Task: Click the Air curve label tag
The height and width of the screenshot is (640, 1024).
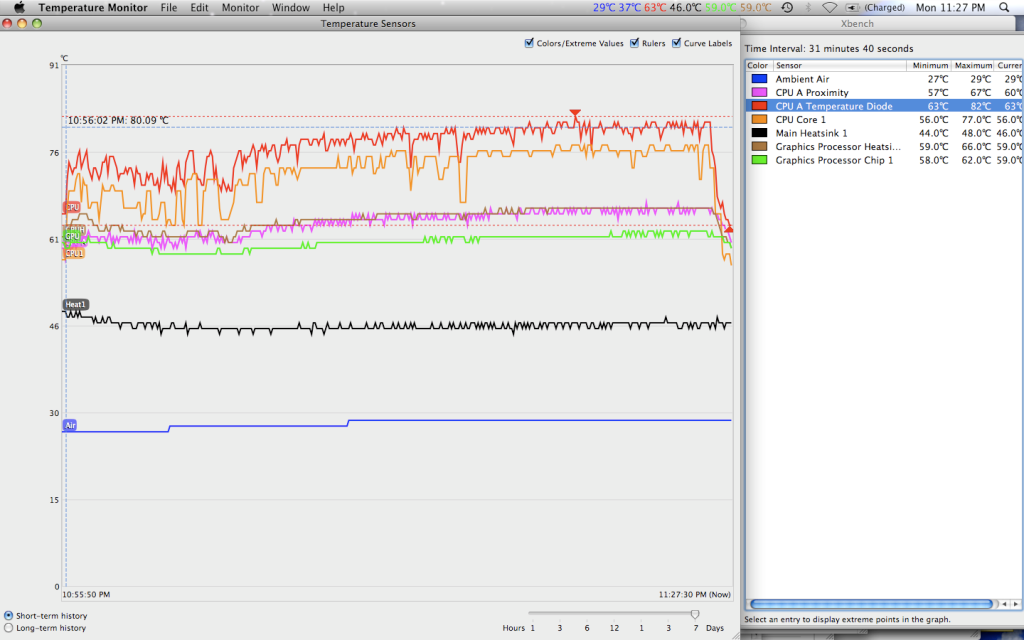Action: pos(70,425)
